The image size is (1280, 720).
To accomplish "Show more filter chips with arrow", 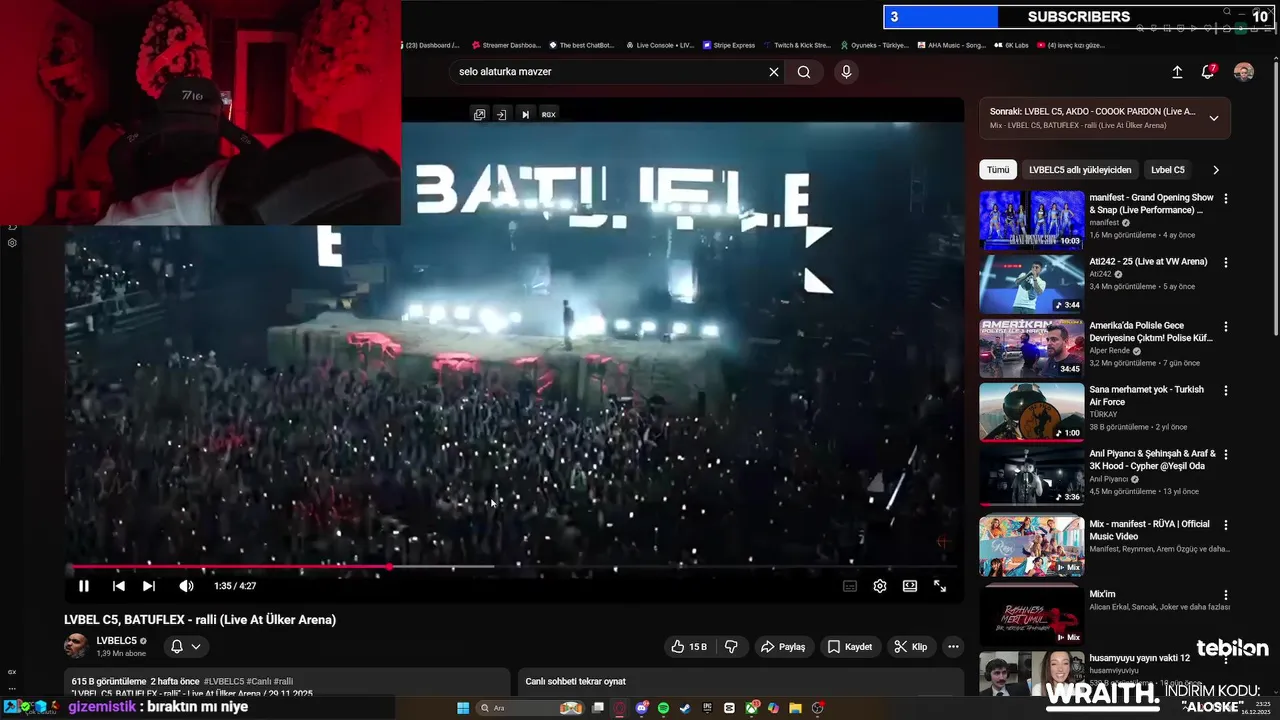I will click(x=1216, y=170).
